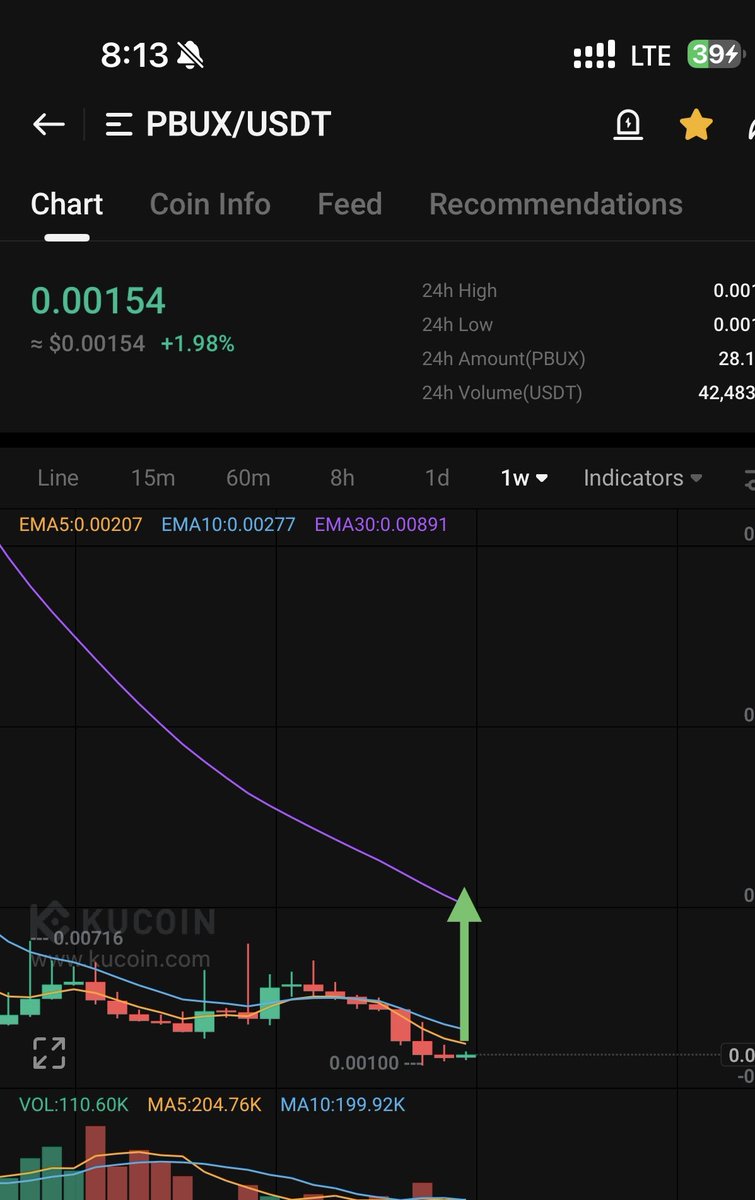Screen dimensions: 755x1200
Task: Tap the latest green weekly candle
Action: 466,1055
